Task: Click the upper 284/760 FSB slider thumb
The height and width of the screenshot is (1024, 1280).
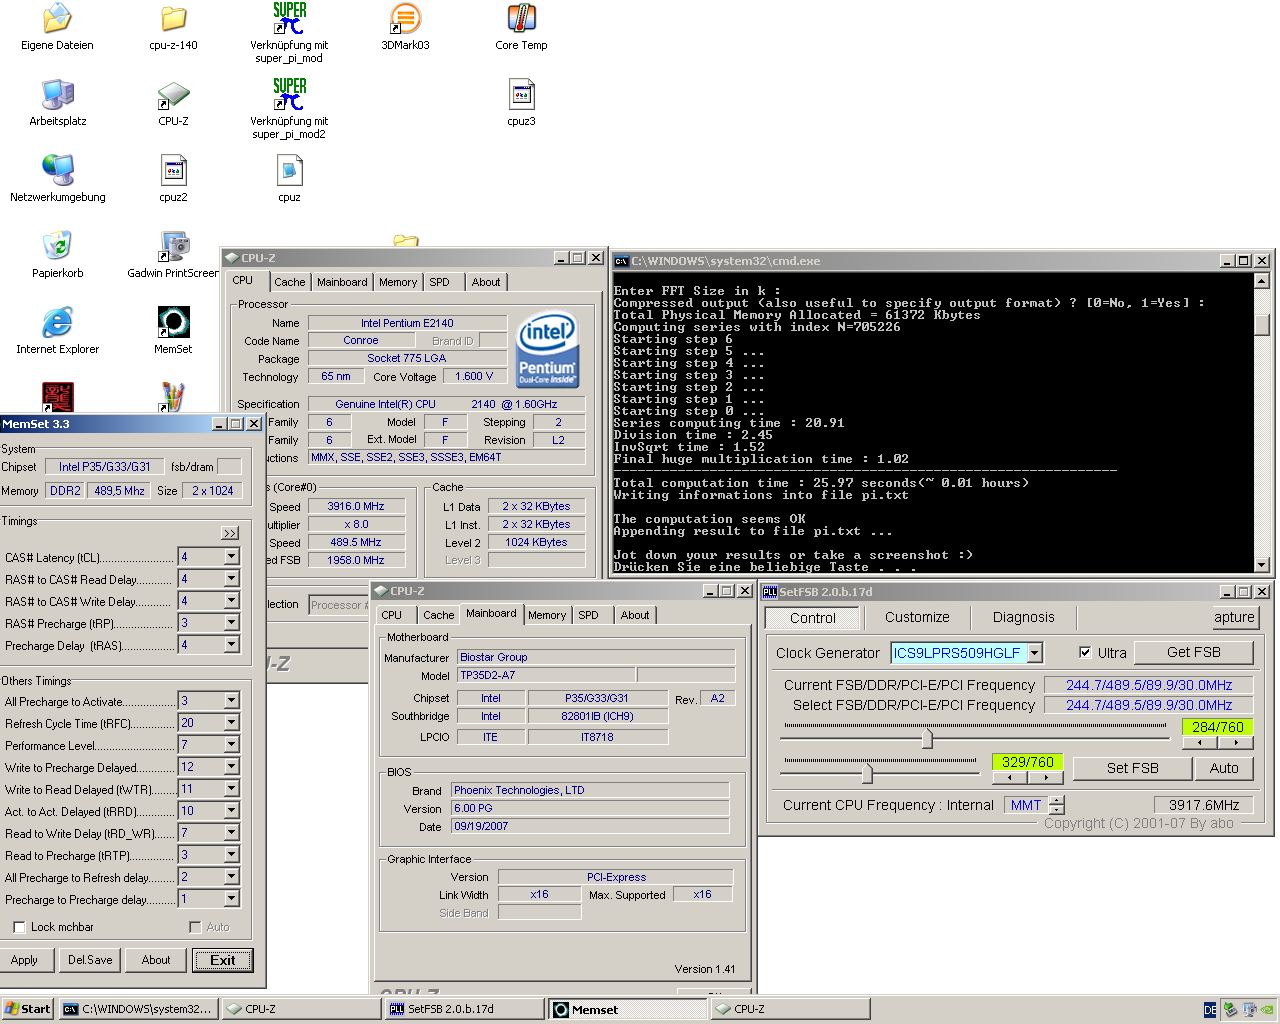Action: coord(927,739)
